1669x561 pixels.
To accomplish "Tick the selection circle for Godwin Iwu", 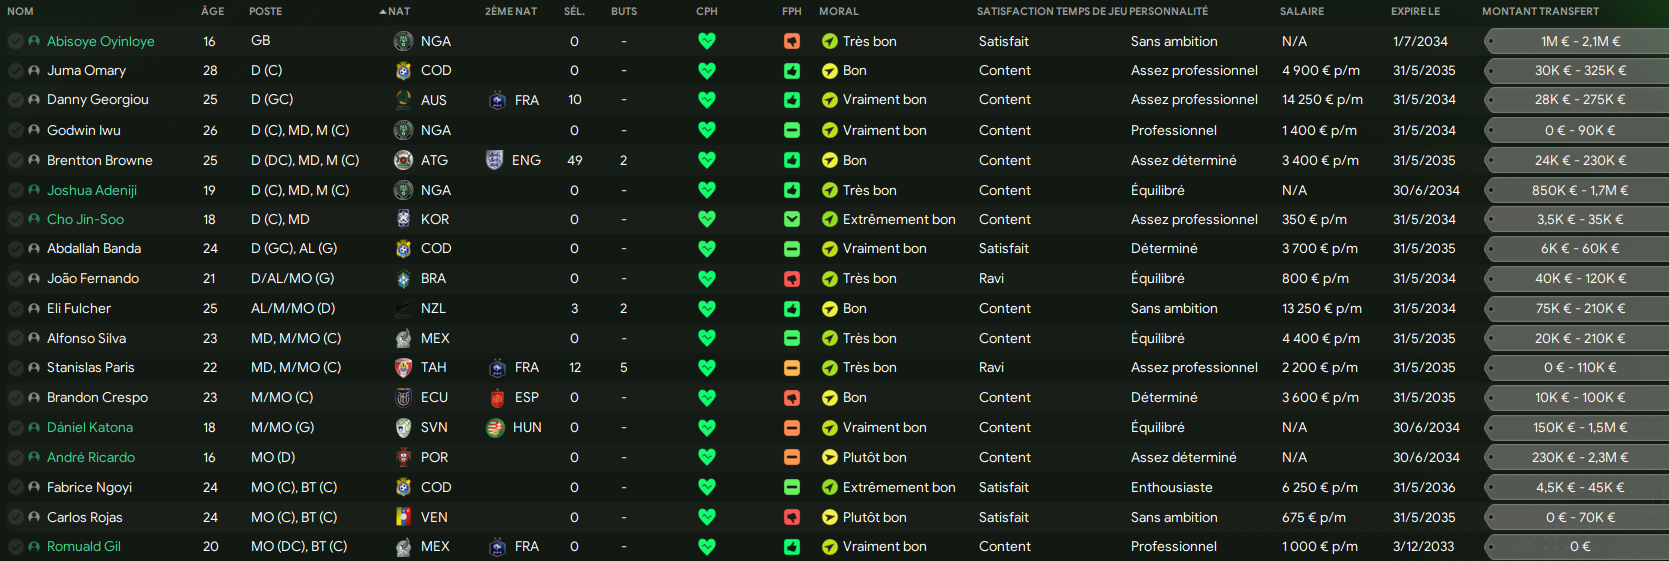I will [16, 130].
